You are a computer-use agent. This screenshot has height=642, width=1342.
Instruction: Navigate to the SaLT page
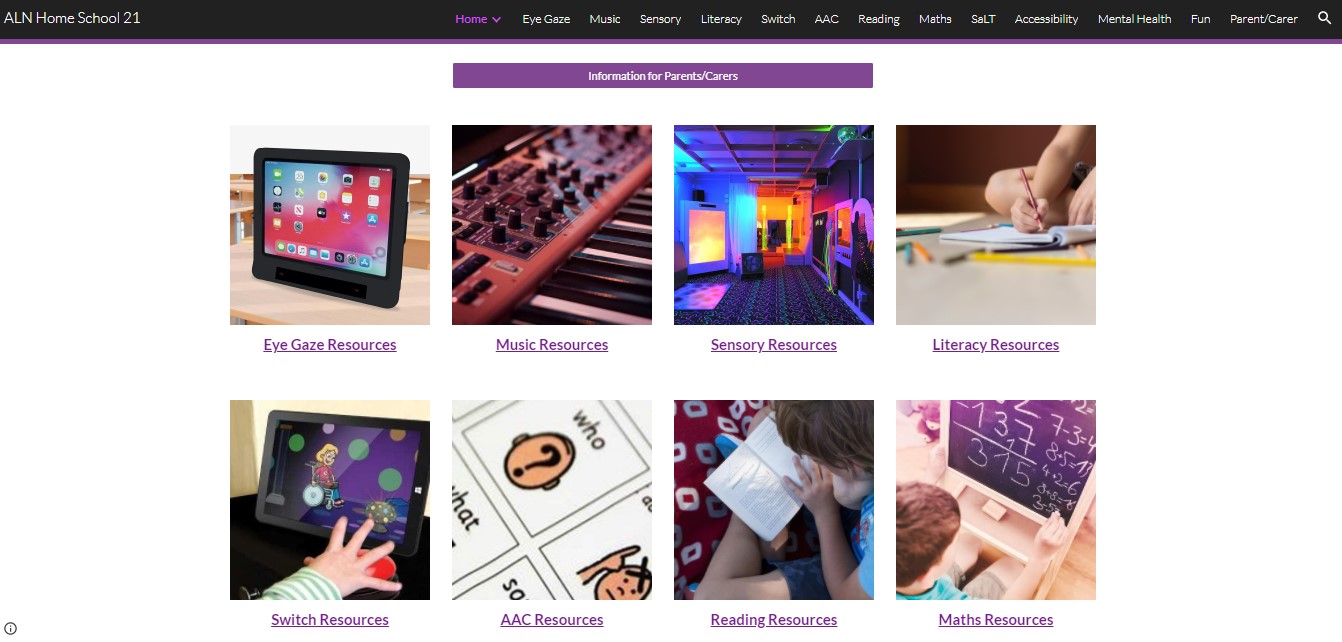tap(983, 19)
